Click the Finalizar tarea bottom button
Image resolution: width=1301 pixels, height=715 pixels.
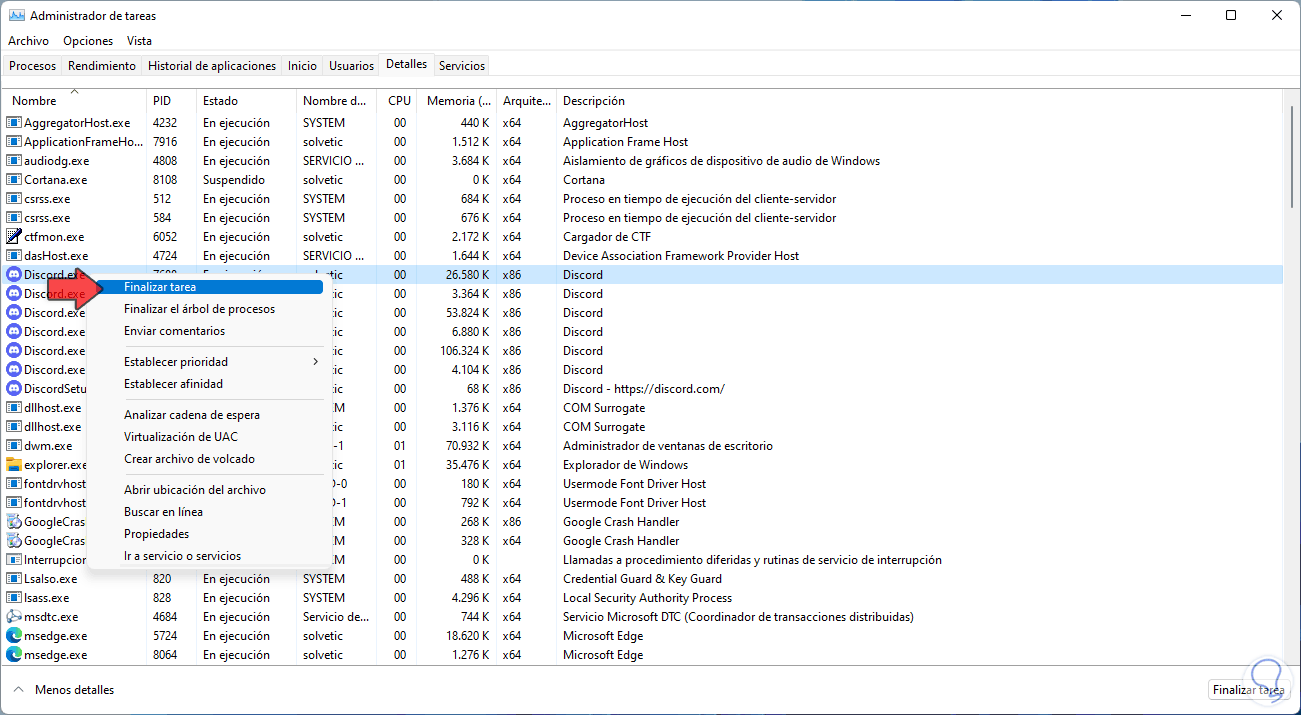(1249, 690)
